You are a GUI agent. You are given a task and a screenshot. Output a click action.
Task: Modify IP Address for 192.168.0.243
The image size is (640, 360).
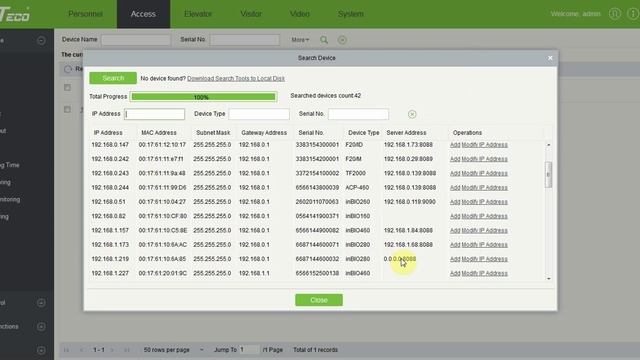coord(484,173)
